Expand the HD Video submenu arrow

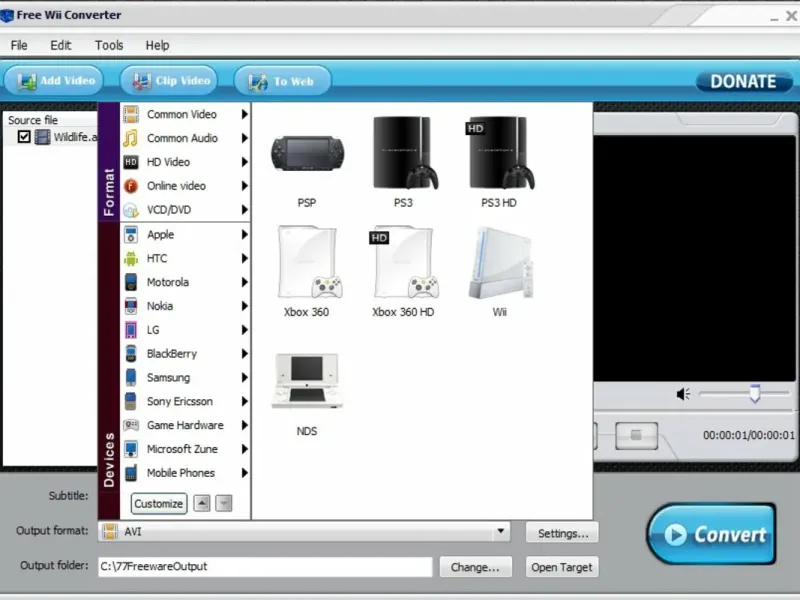tap(244, 162)
